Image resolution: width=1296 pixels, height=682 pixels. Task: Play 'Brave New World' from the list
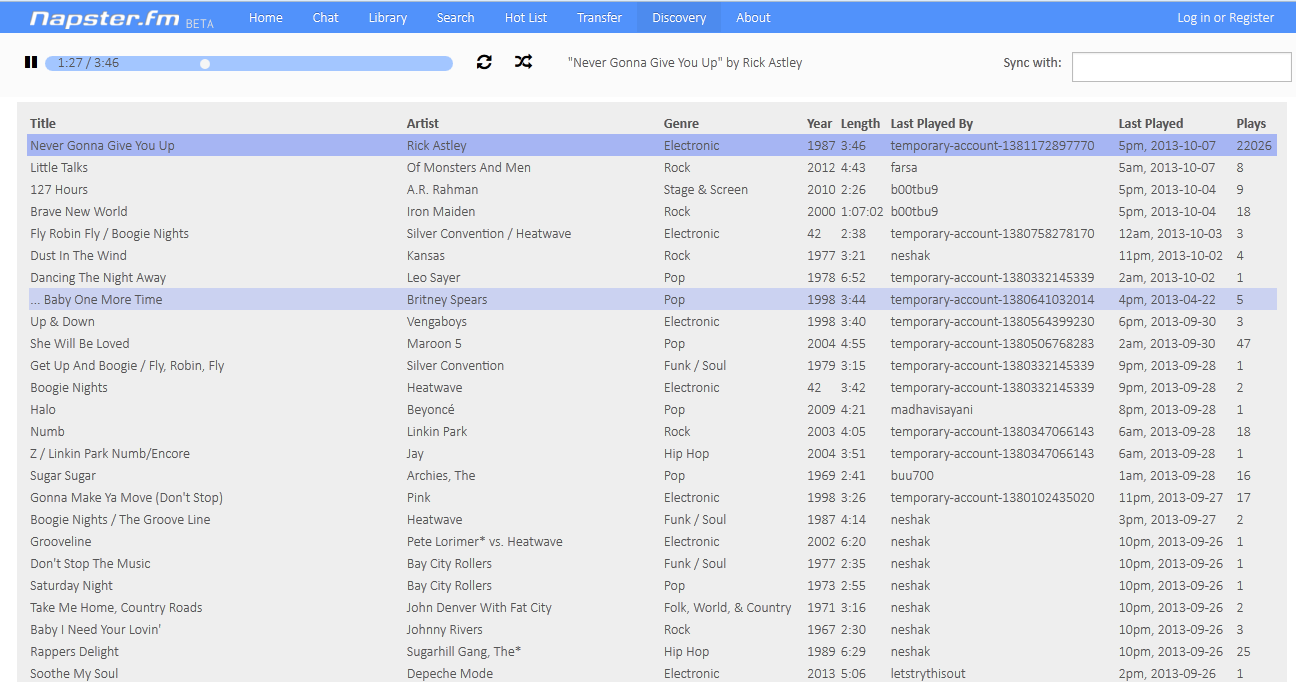point(79,212)
